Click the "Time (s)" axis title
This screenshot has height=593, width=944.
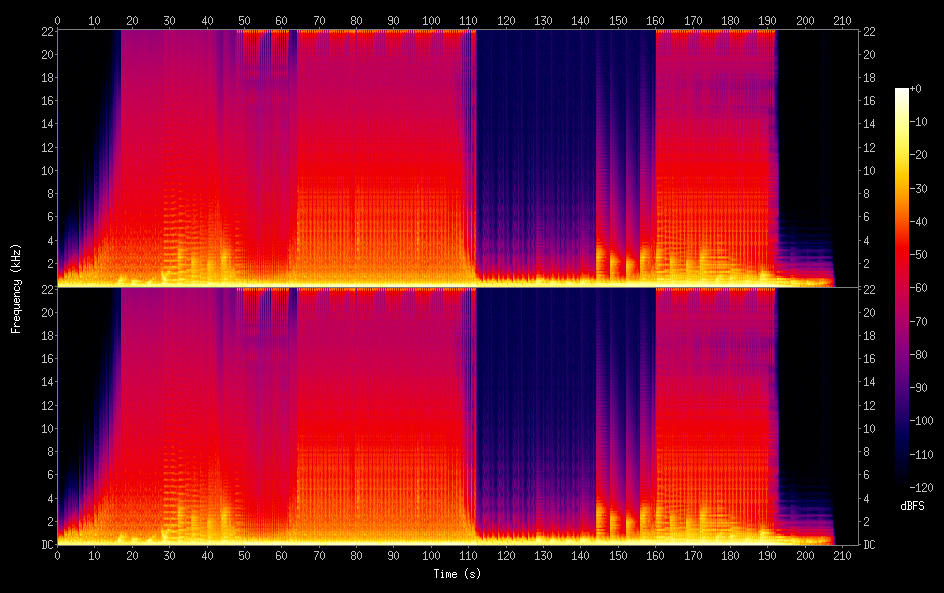pyautogui.click(x=456, y=574)
